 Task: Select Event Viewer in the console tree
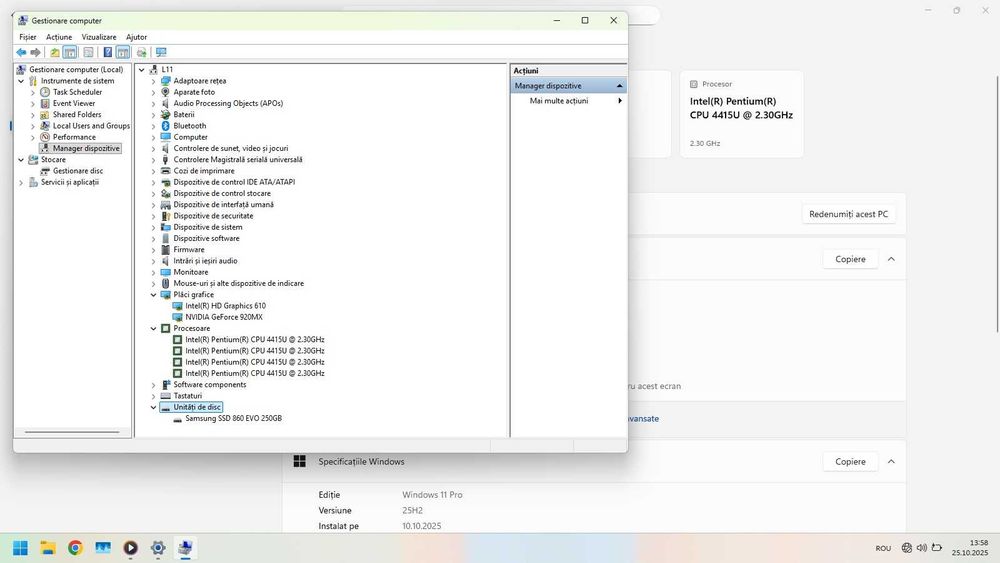pyautogui.click(x=74, y=103)
